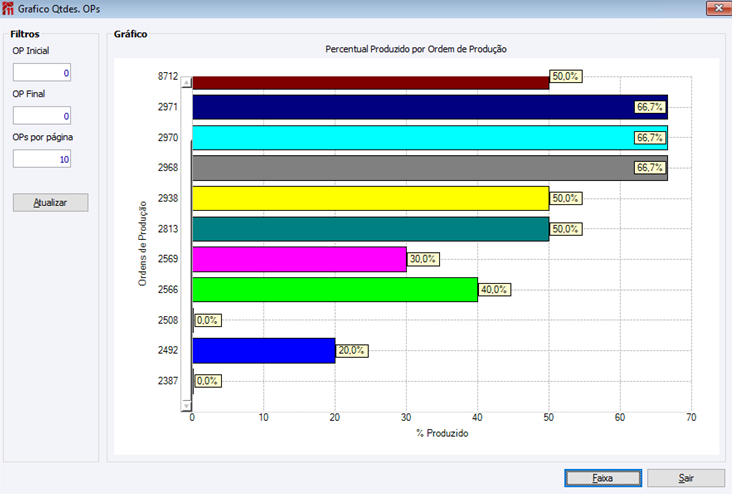Click the application icon in title bar
The width and height of the screenshot is (732, 494).
point(8,8)
